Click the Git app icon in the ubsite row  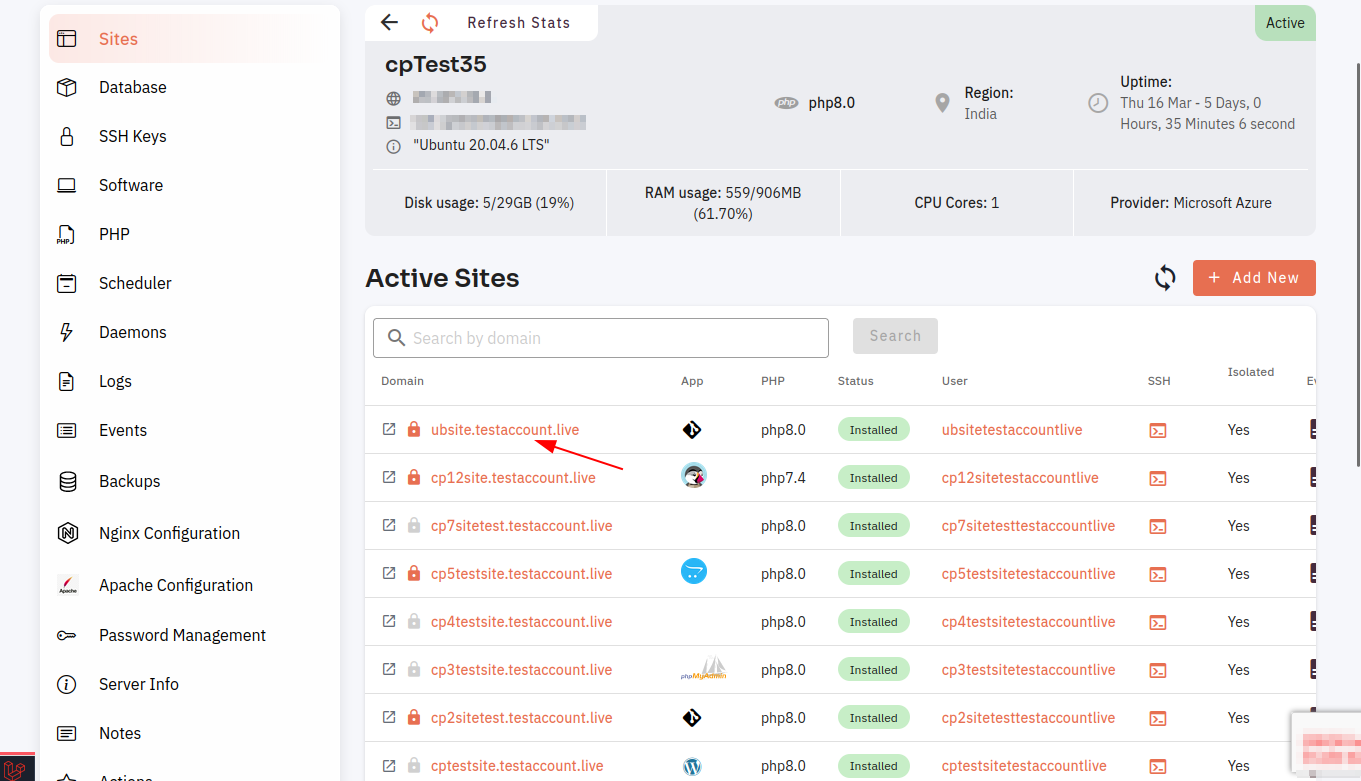click(691, 430)
